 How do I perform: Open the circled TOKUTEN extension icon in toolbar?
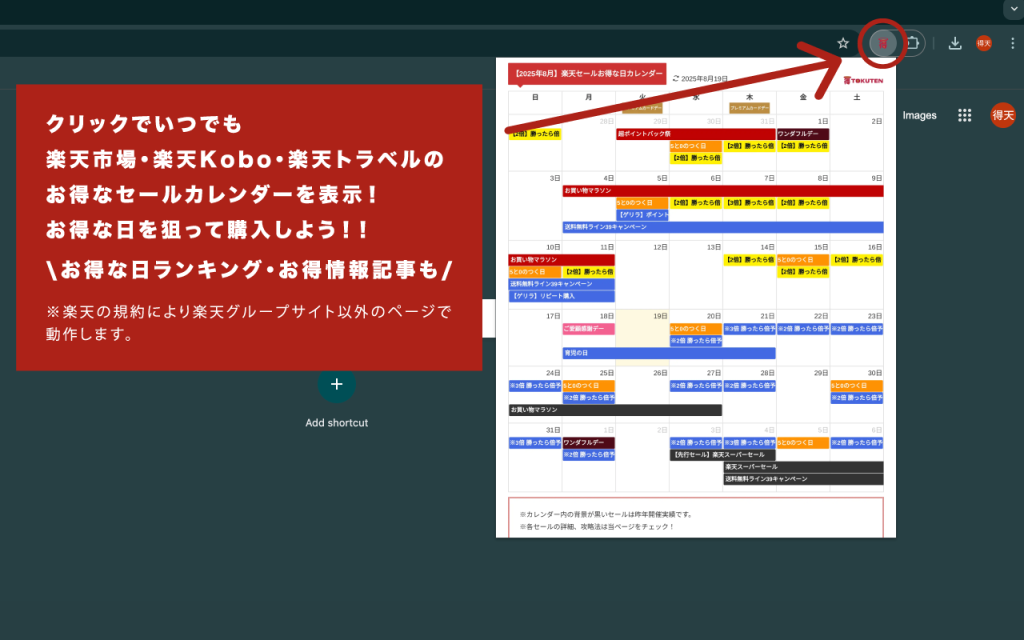coord(883,43)
